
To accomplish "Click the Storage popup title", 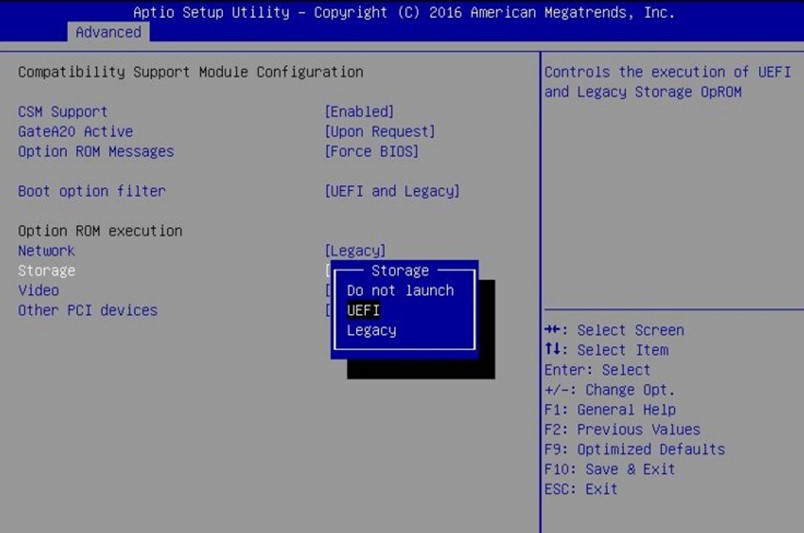I will (400, 270).
